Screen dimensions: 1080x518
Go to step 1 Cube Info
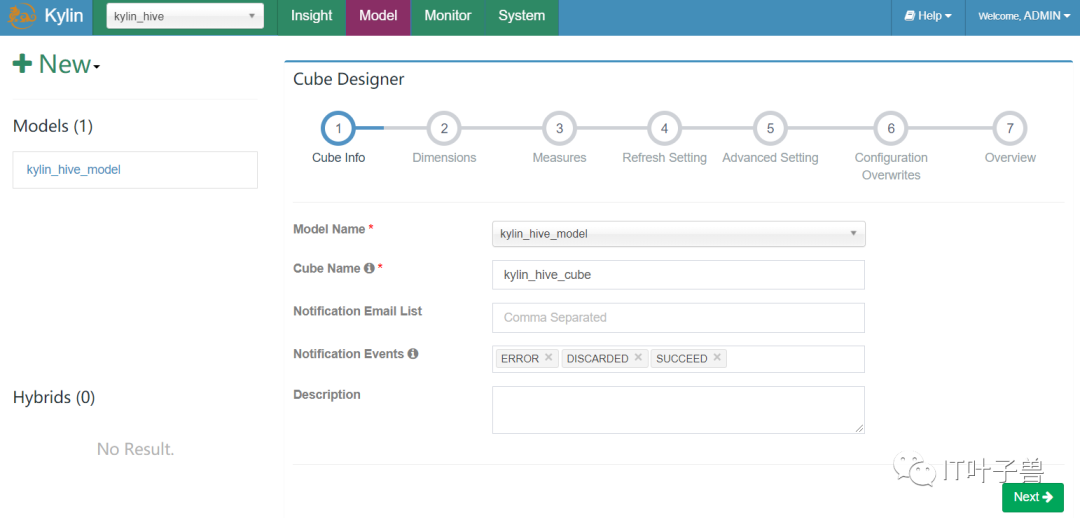click(x=338, y=128)
